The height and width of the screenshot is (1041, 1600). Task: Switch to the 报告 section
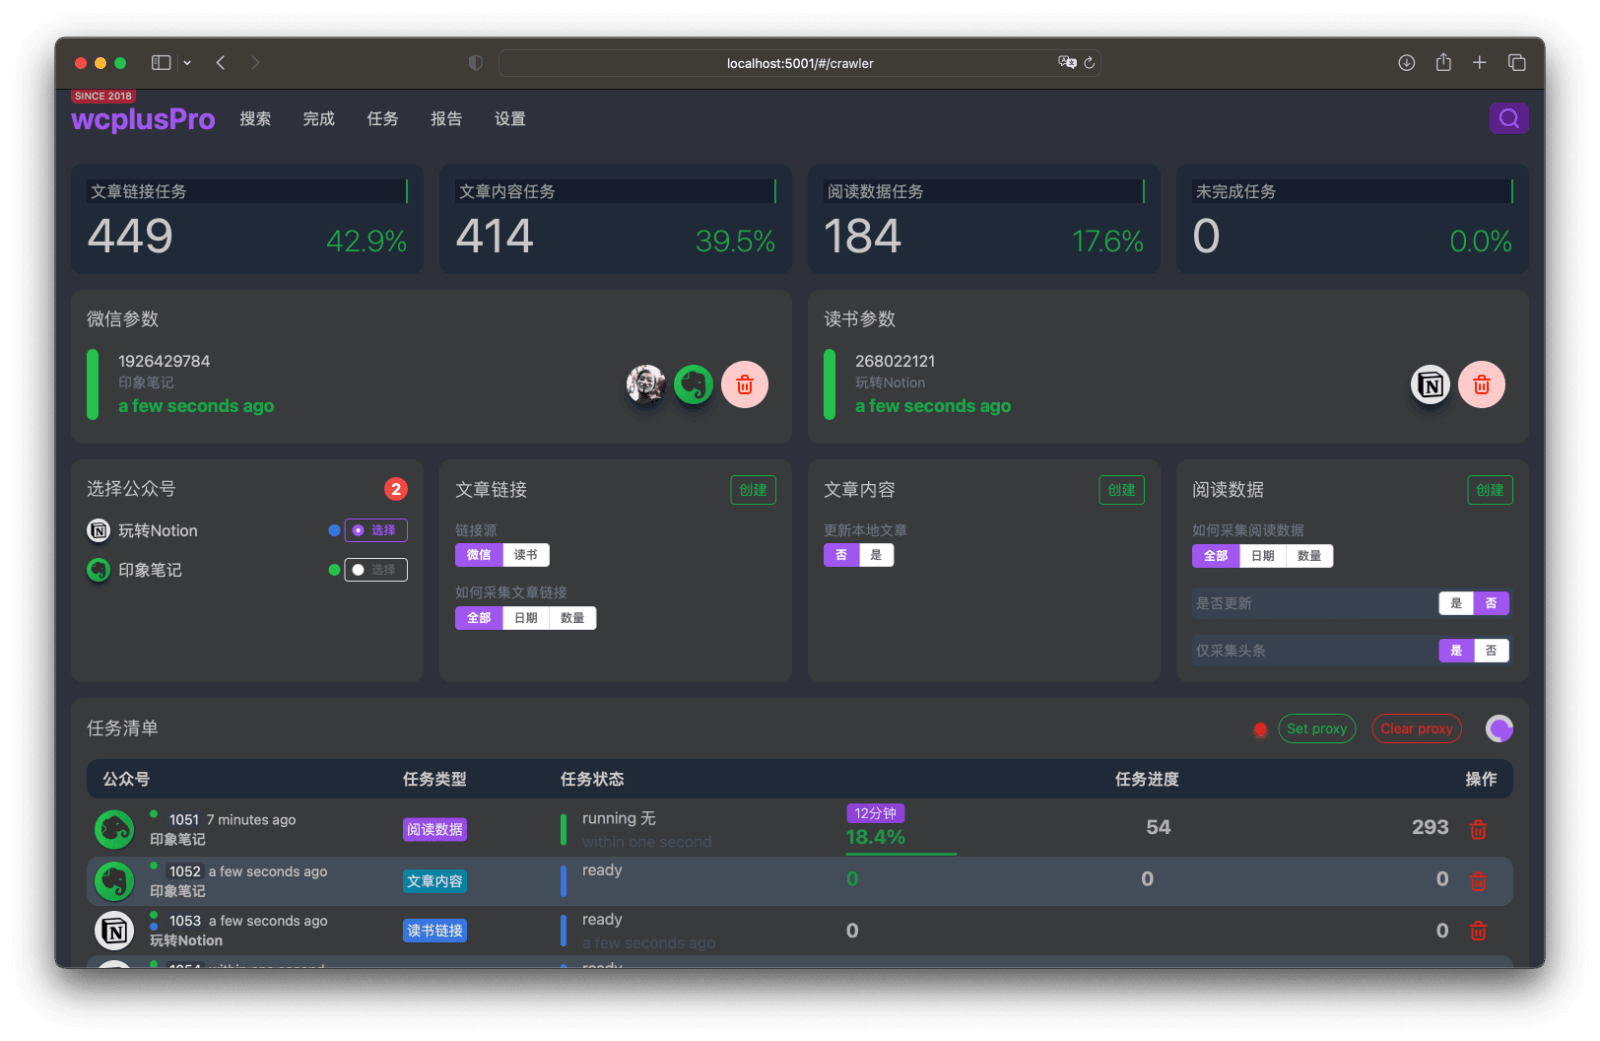click(x=446, y=118)
